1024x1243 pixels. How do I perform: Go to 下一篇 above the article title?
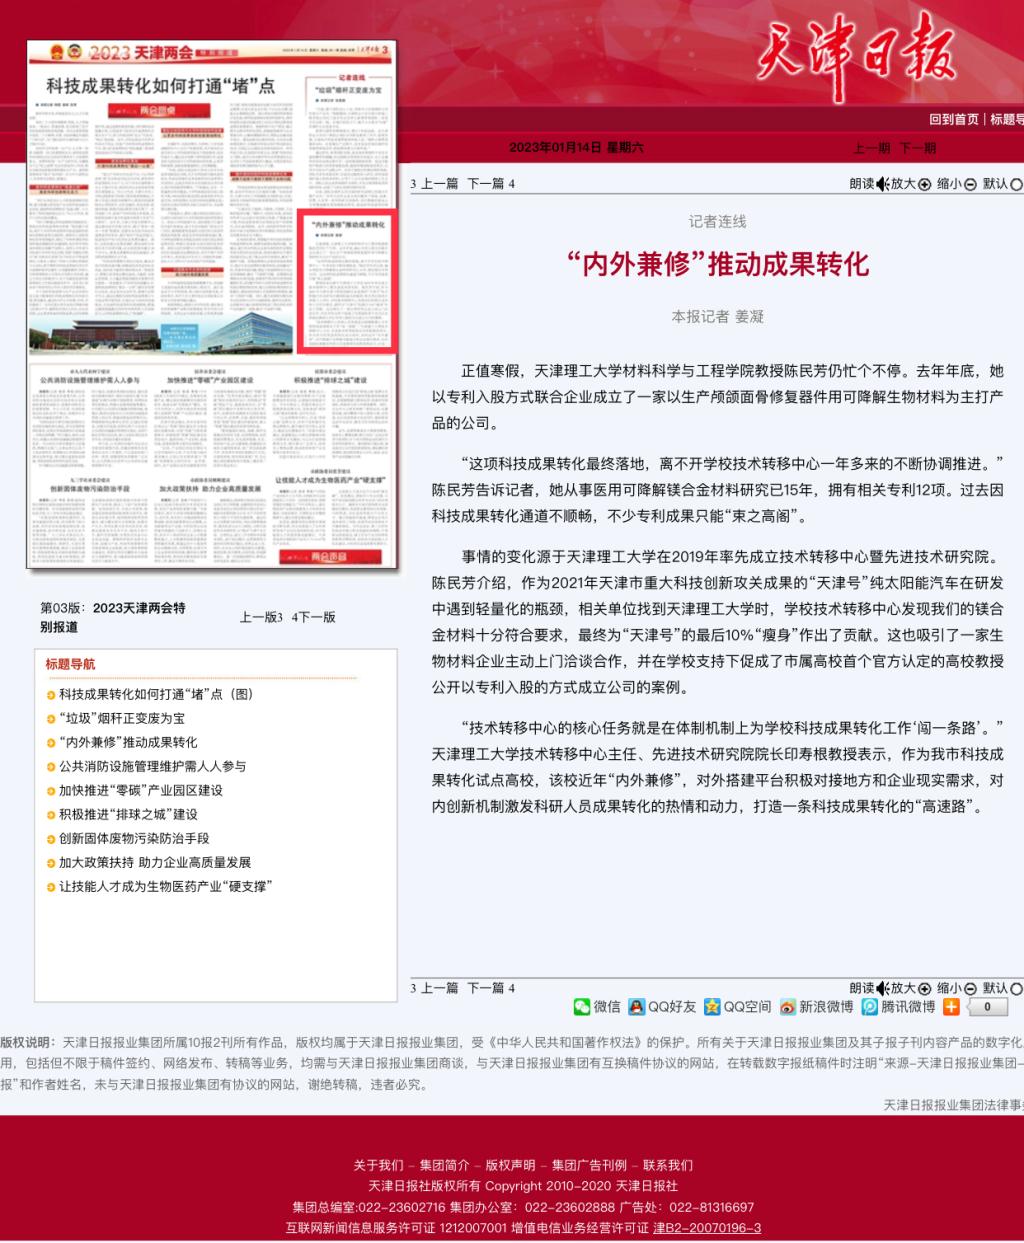click(x=486, y=184)
